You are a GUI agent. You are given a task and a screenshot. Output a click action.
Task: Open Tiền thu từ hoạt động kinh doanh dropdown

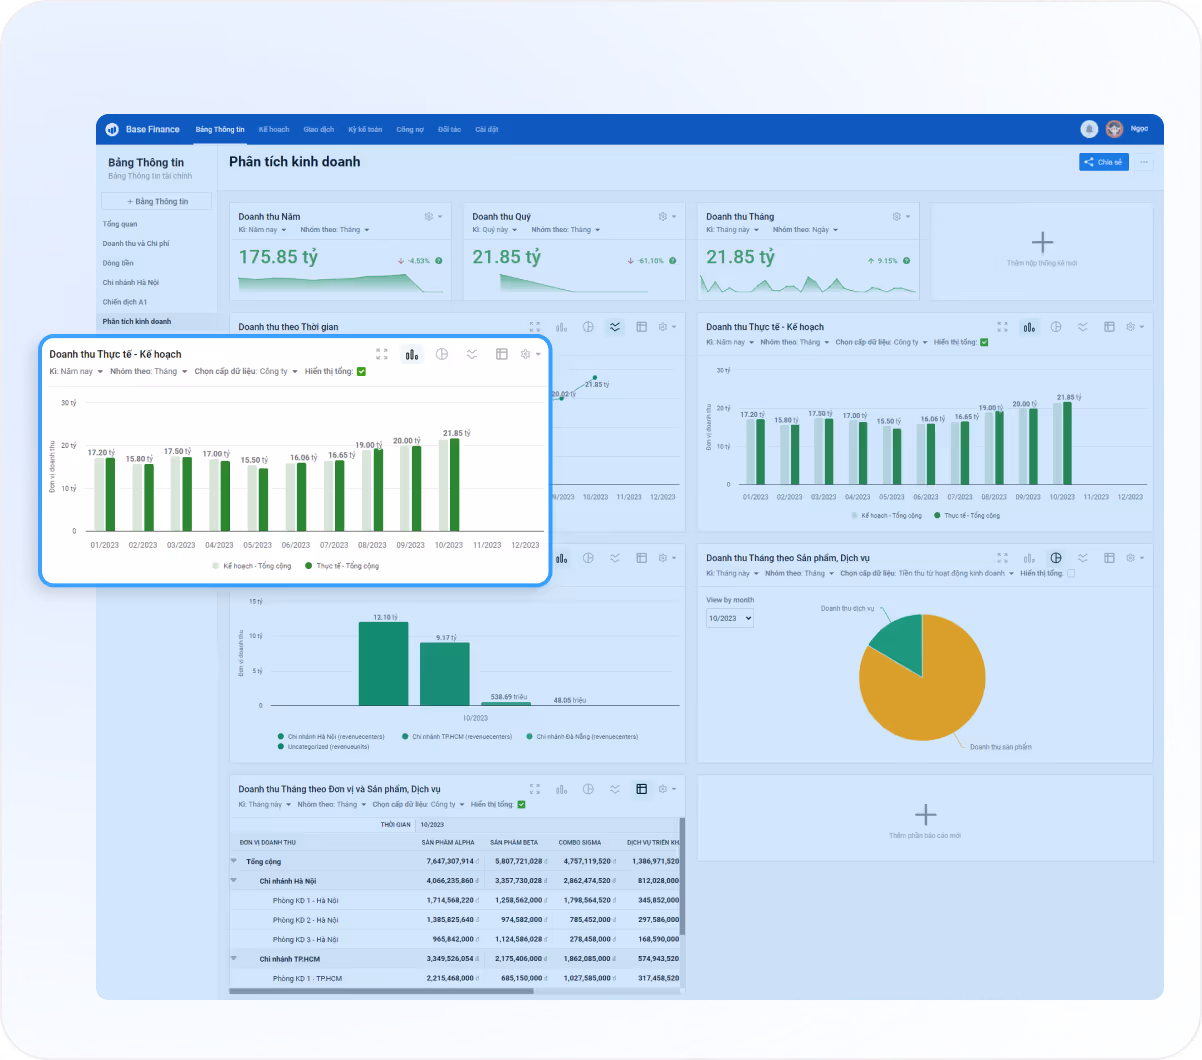(927, 573)
